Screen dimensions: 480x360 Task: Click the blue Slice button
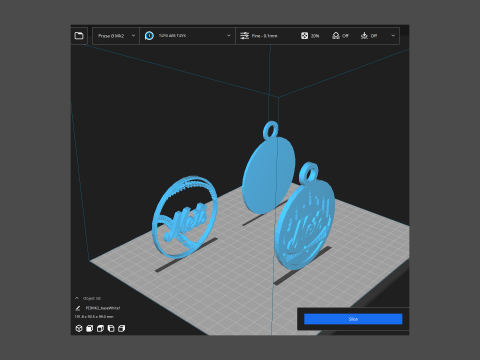[x=353, y=319]
